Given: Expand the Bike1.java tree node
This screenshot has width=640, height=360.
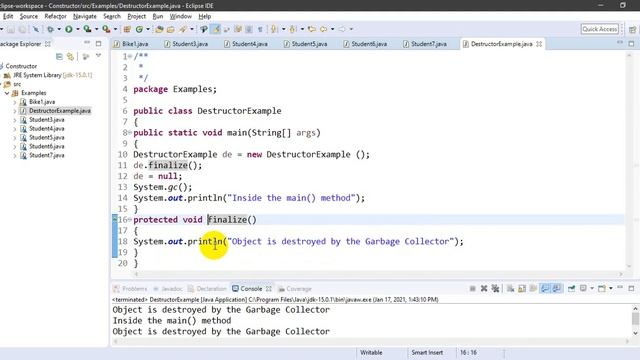Looking at the screenshot, I should (x=15, y=102).
